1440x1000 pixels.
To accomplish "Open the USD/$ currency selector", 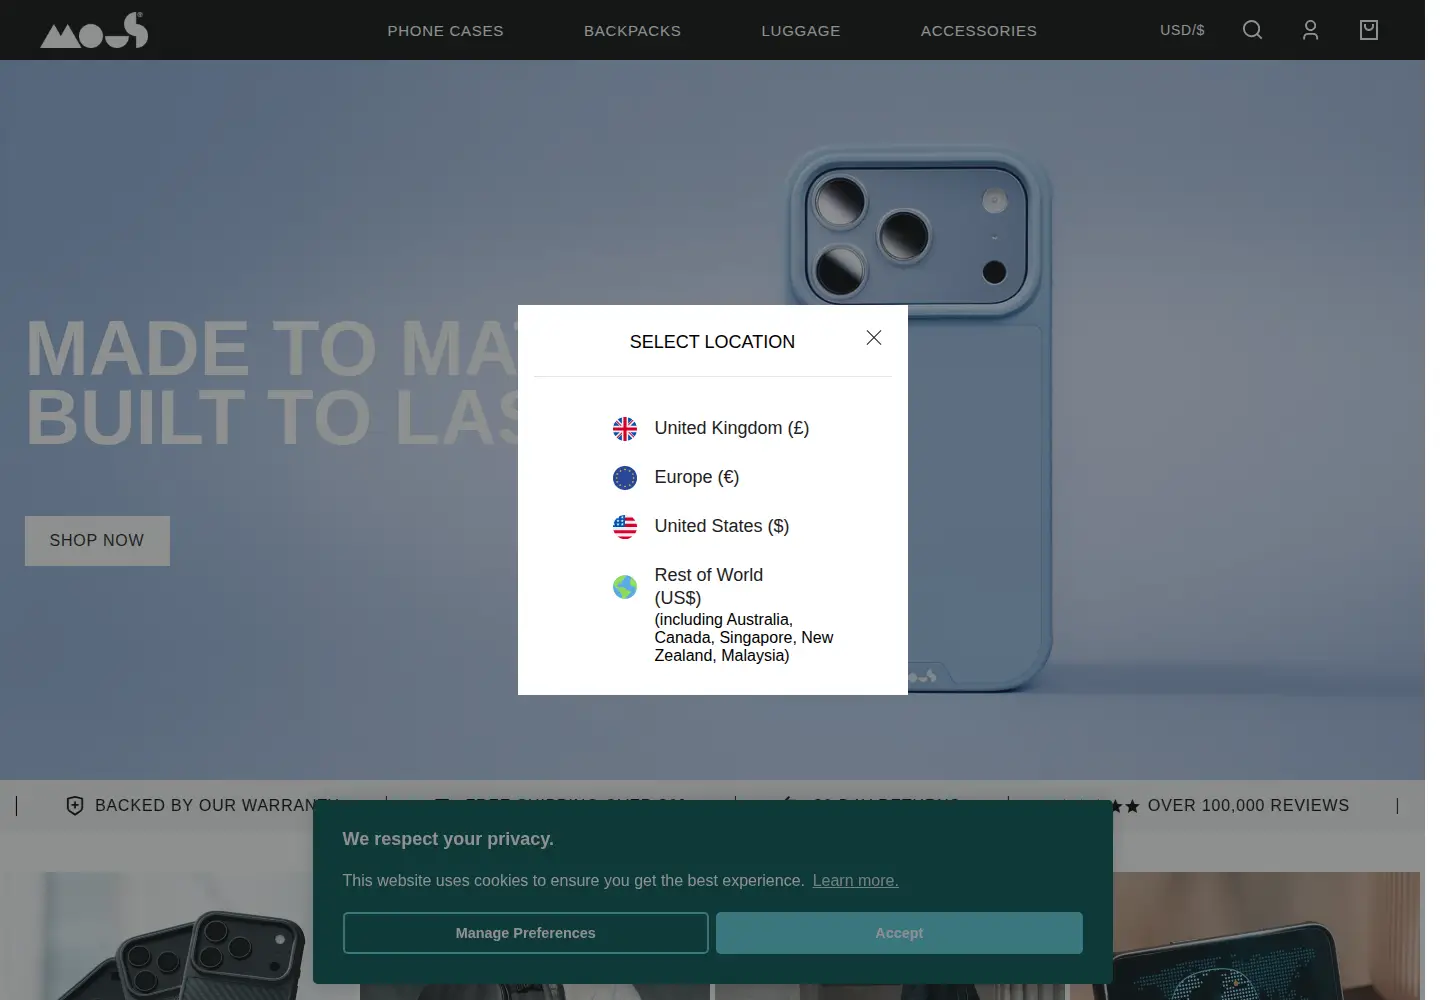I will tap(1182, 30).
